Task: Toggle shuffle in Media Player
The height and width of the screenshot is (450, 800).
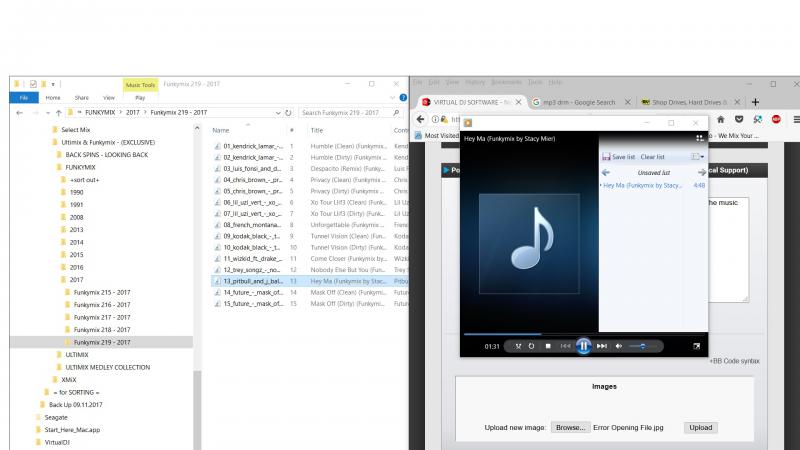Action: [518, 346]
